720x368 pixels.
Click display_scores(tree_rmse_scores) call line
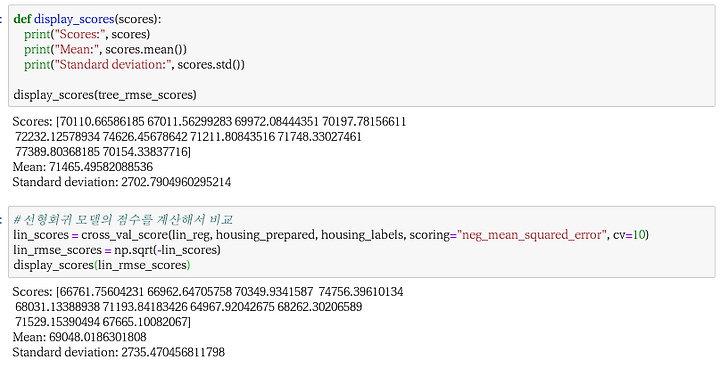[105, 95]
